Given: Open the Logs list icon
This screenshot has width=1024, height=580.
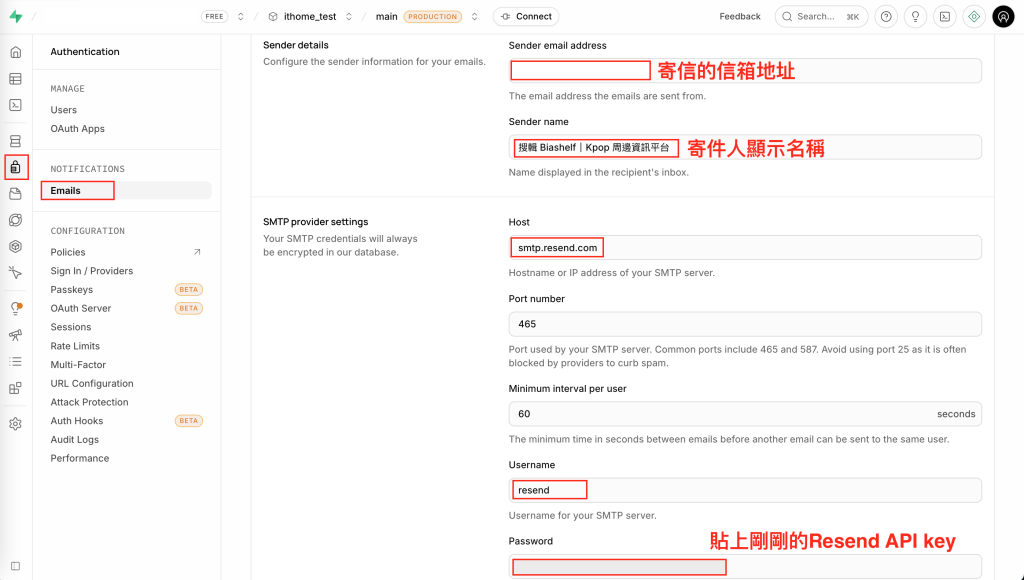Looking at the screenshot, I should pos(16,361).
